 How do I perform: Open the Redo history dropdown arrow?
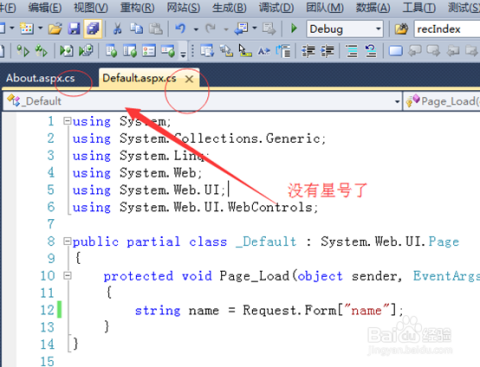[x=226, y=29]
